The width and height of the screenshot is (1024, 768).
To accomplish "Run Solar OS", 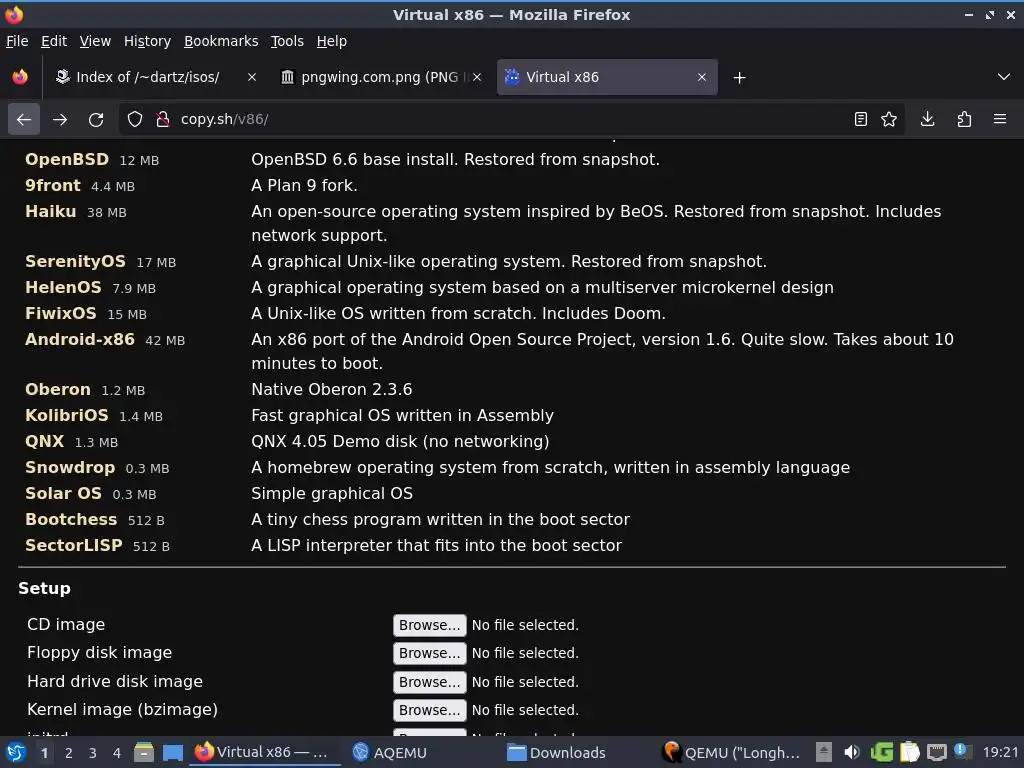I will coord(63,494).
